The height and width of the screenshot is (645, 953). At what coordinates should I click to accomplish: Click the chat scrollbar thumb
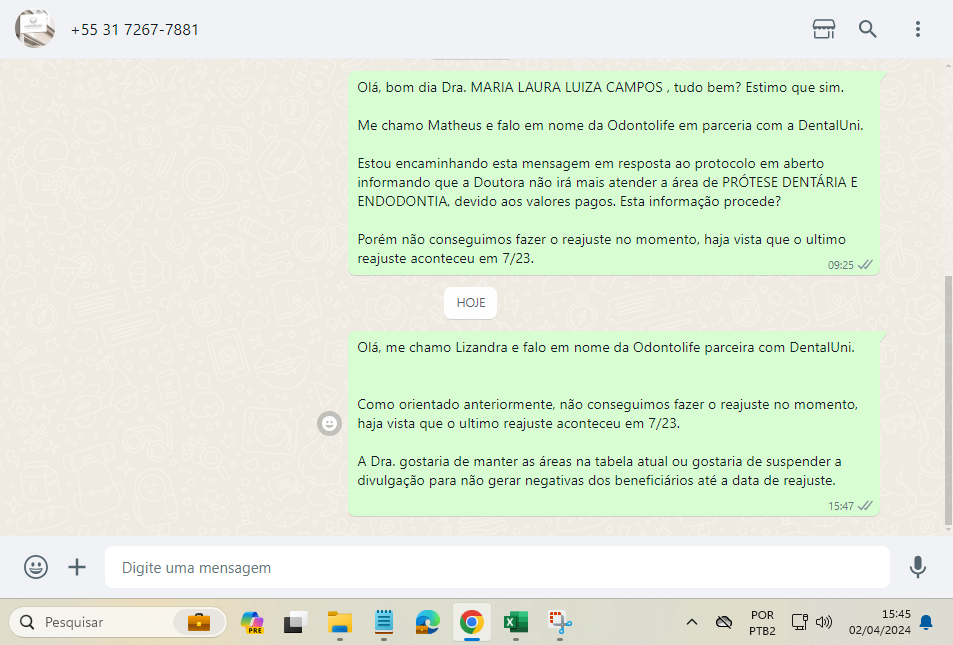pos(948,401)
